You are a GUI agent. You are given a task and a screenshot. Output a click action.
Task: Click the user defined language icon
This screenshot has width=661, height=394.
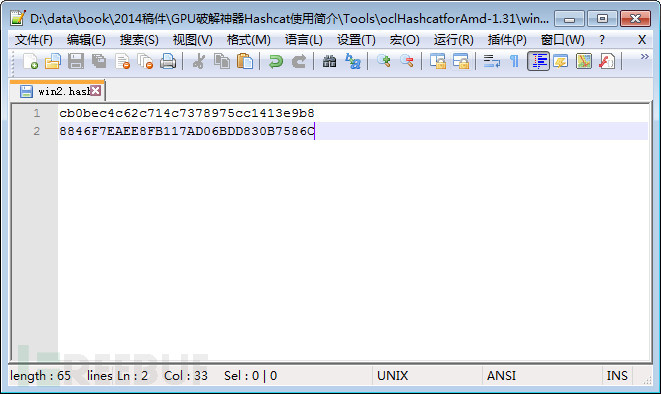561,62
